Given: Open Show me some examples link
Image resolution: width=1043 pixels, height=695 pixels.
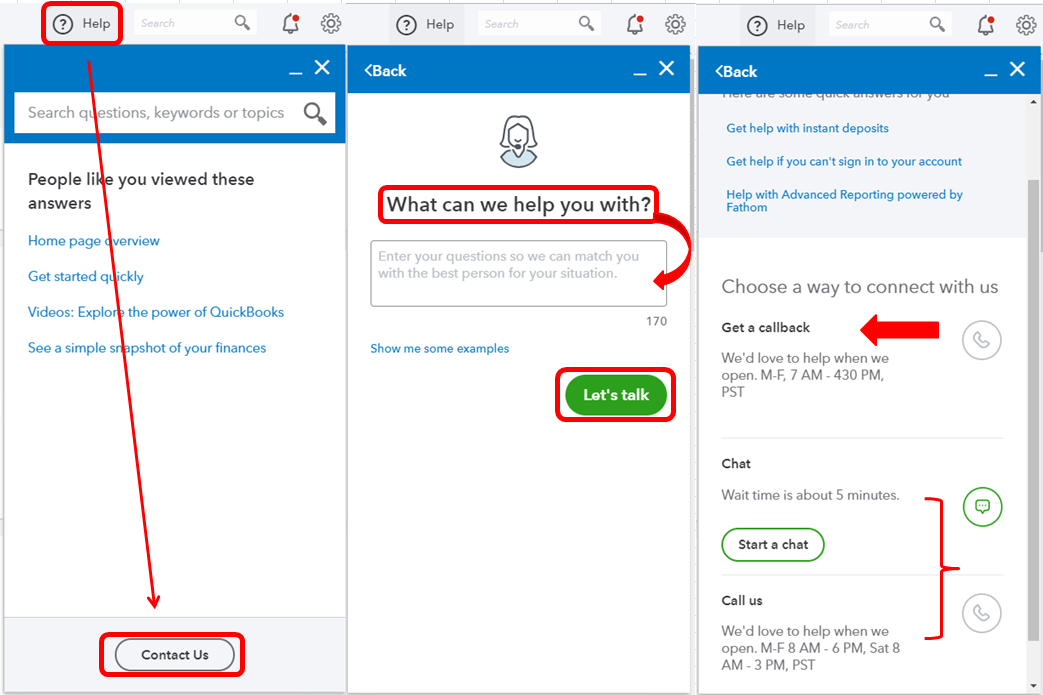Looking at the screenshot, I should point(440,348).
